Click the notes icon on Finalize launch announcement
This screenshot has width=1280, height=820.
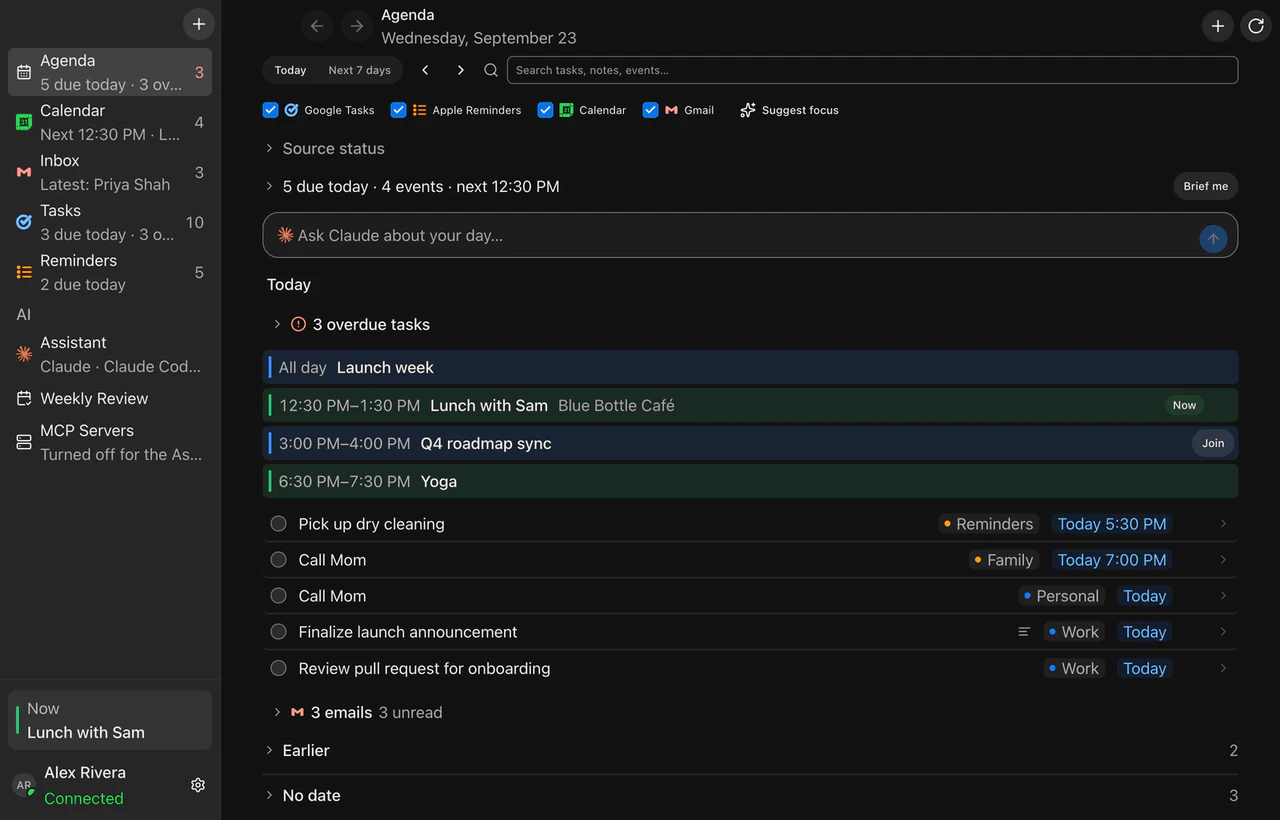1024,632
